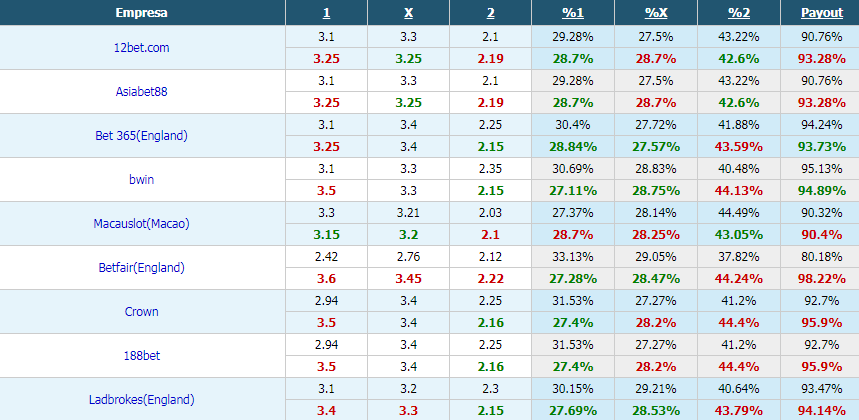Open the 12bet.com bookmaker link

[141, 48]
